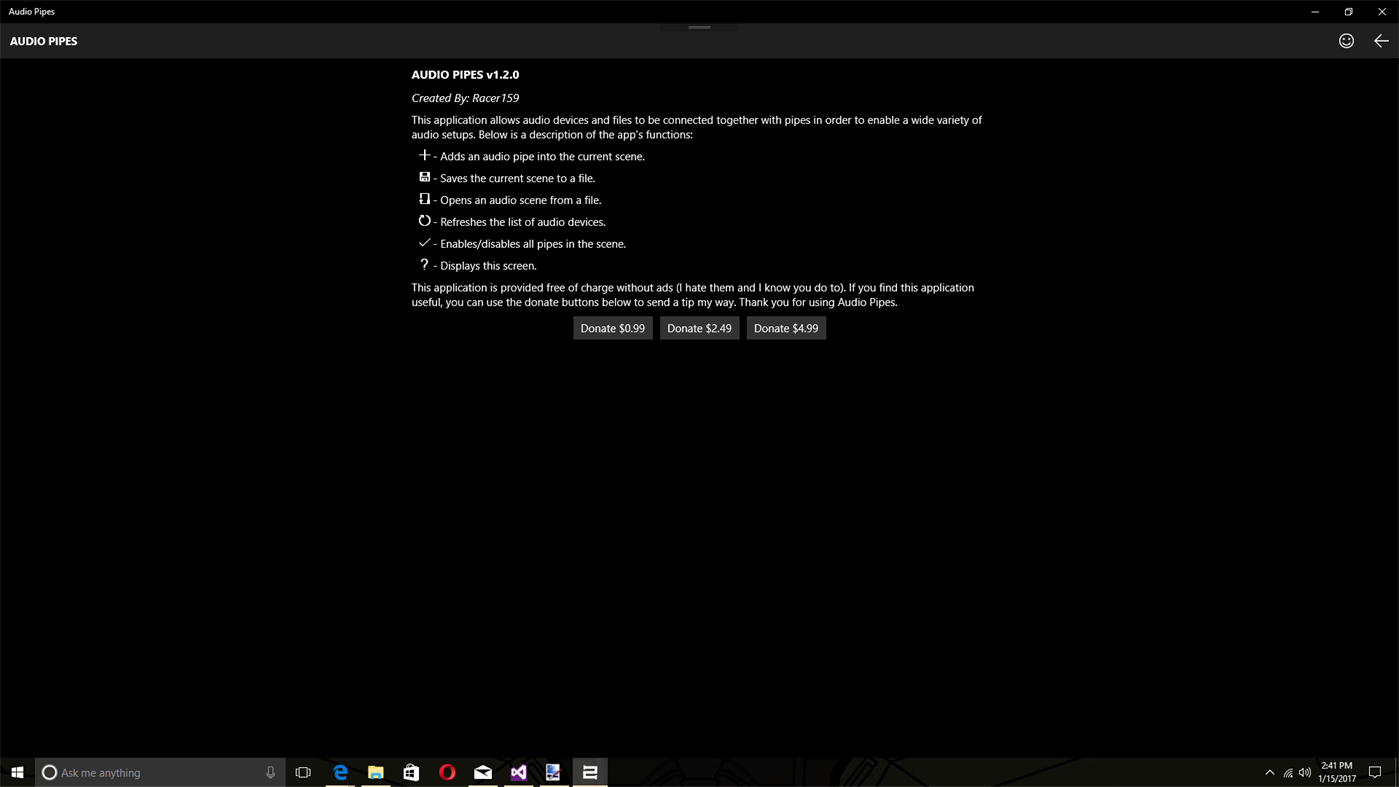Activate Cortana voice input with the microphone
1399x787 pixels.
[269, 771]
